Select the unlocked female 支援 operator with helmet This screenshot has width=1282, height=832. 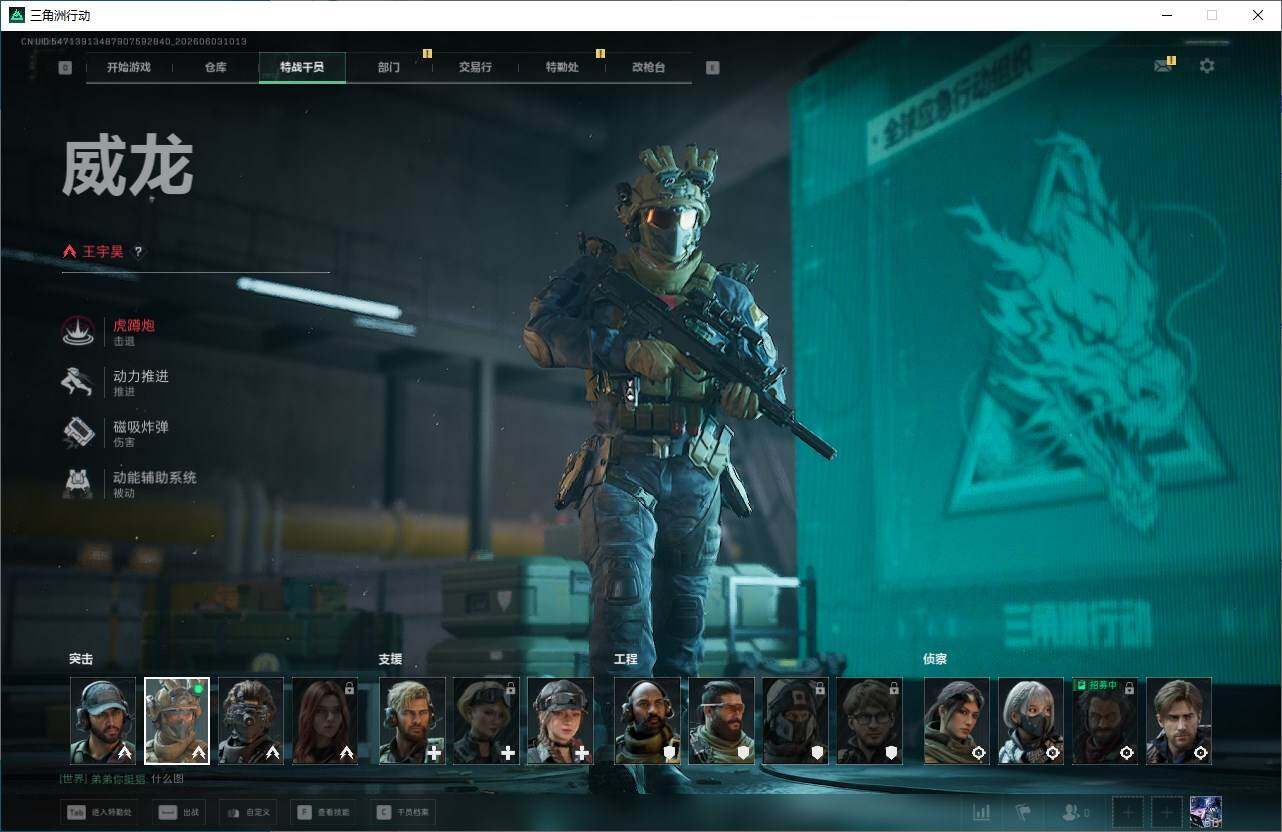coord(560,721)
